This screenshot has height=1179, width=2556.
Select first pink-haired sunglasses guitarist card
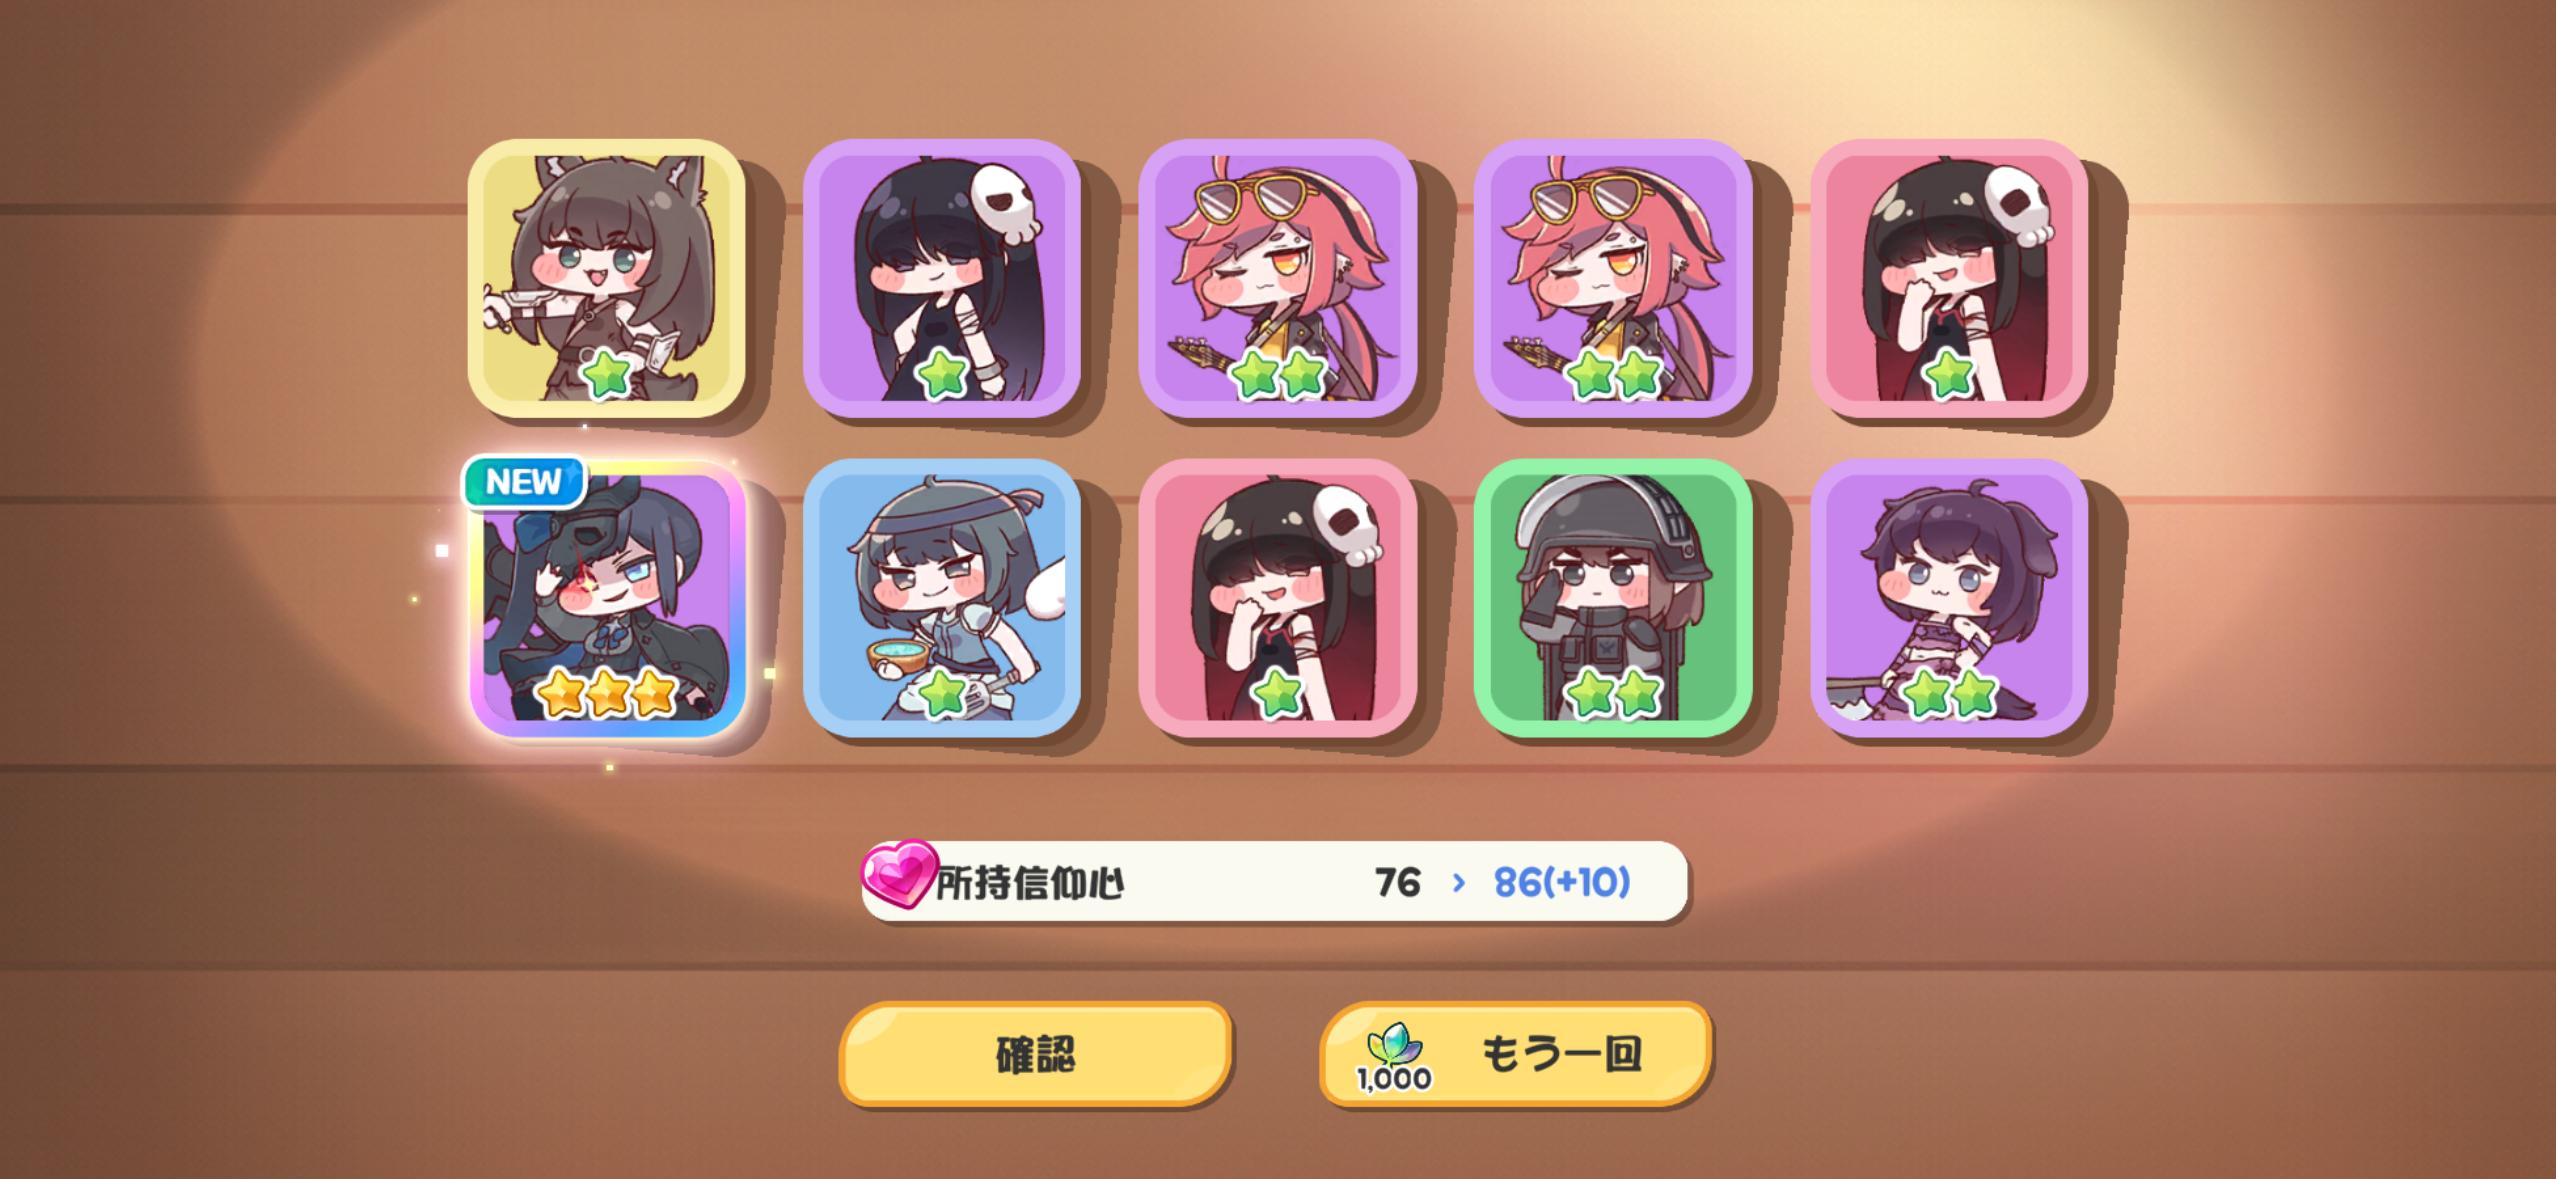click(x=1277, y=278)
